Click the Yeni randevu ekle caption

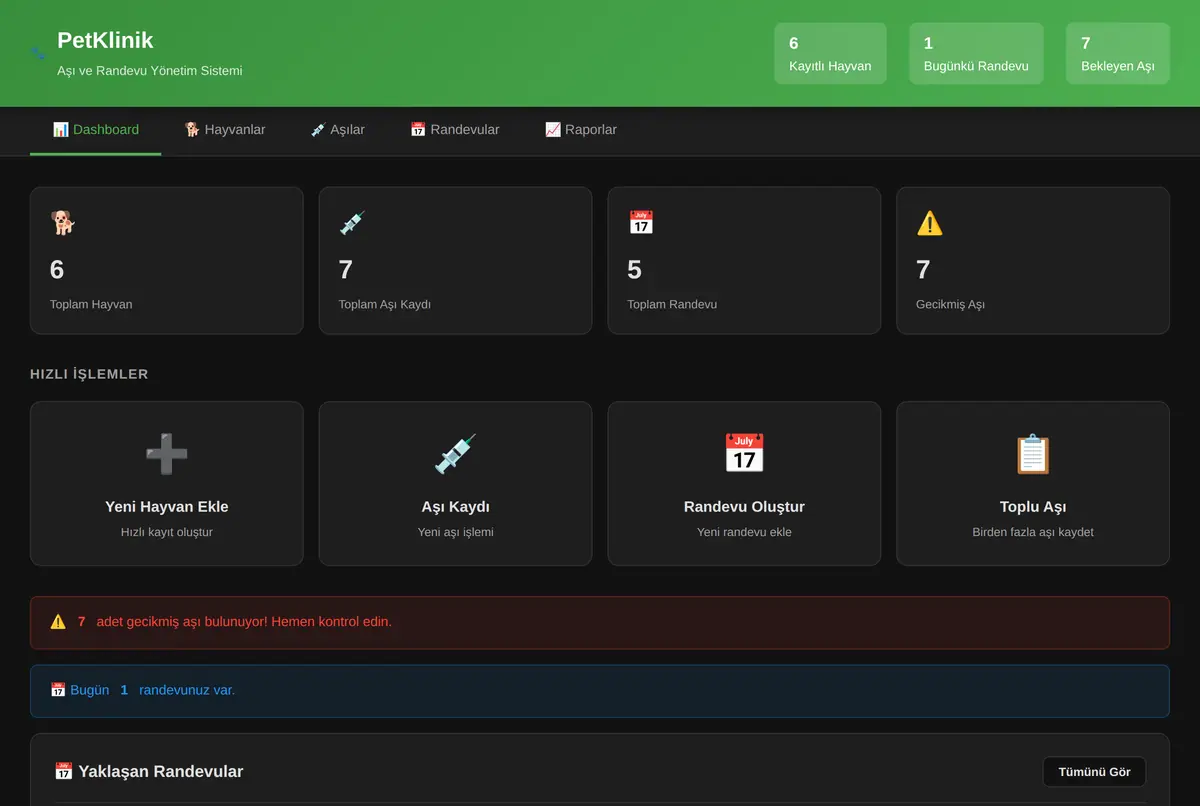tap(744, 532)
